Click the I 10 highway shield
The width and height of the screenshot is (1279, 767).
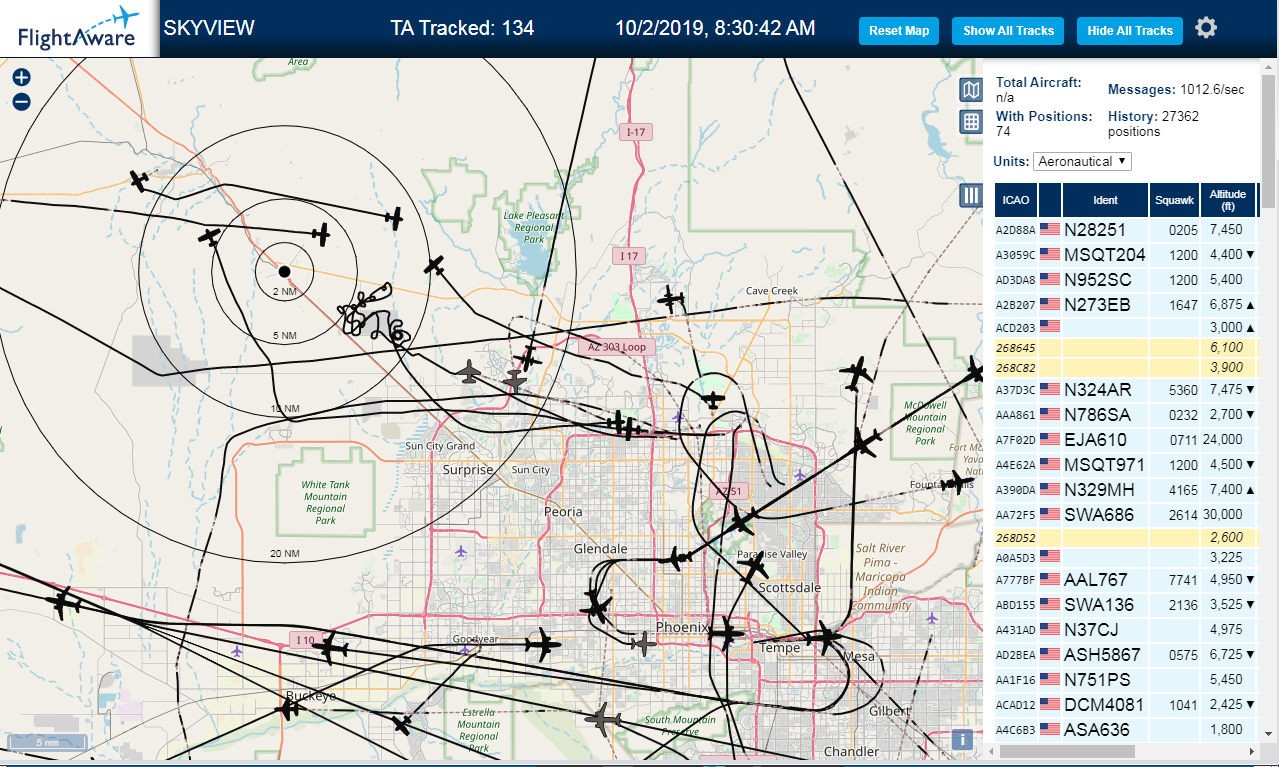pyautogui.click(x=304, y=639)
